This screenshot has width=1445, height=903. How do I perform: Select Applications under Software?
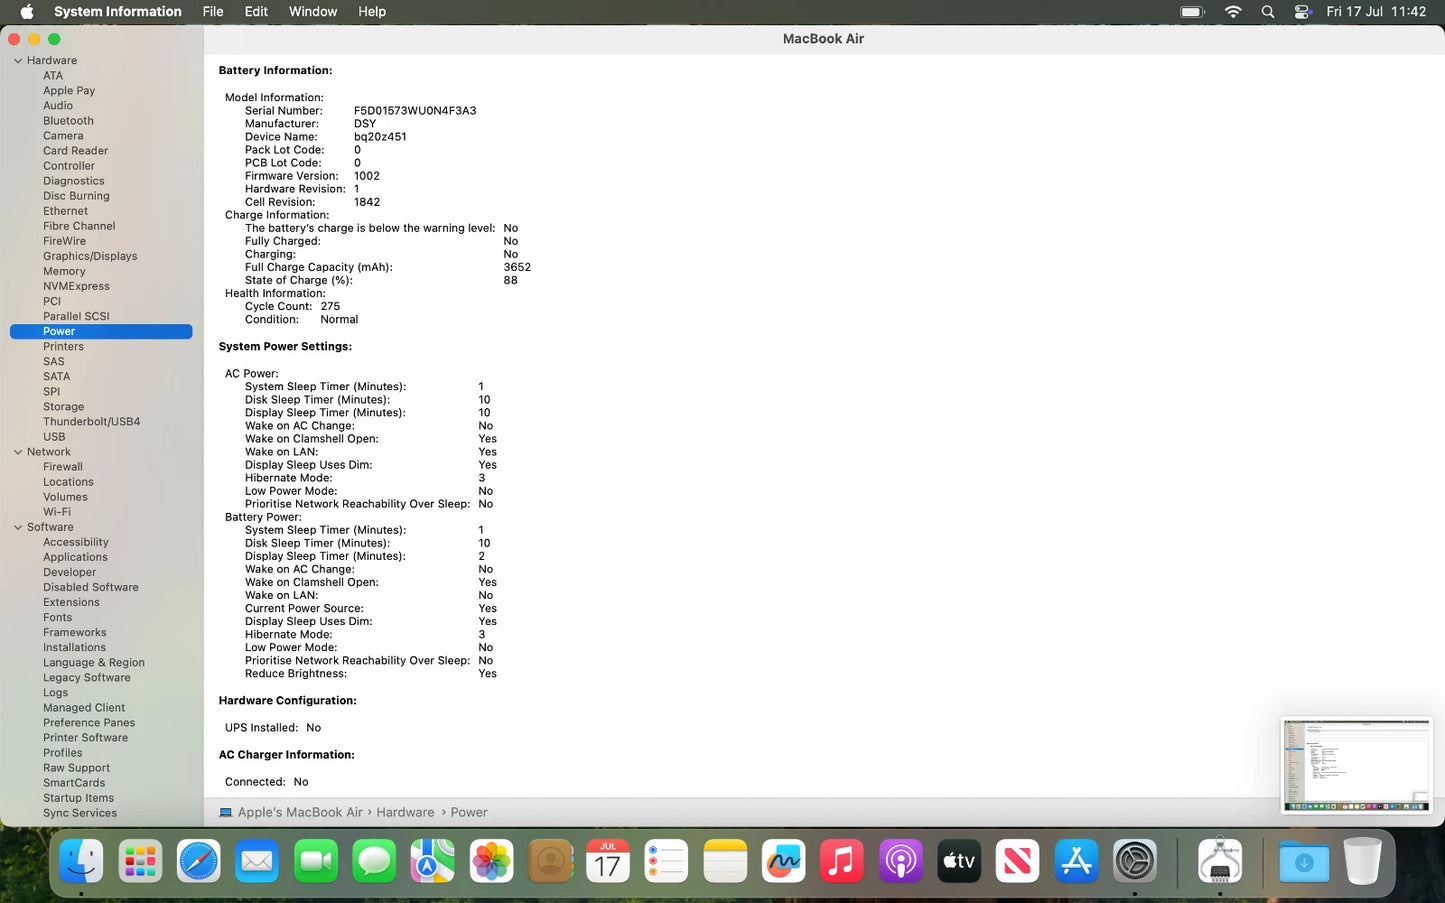(75, 557)
